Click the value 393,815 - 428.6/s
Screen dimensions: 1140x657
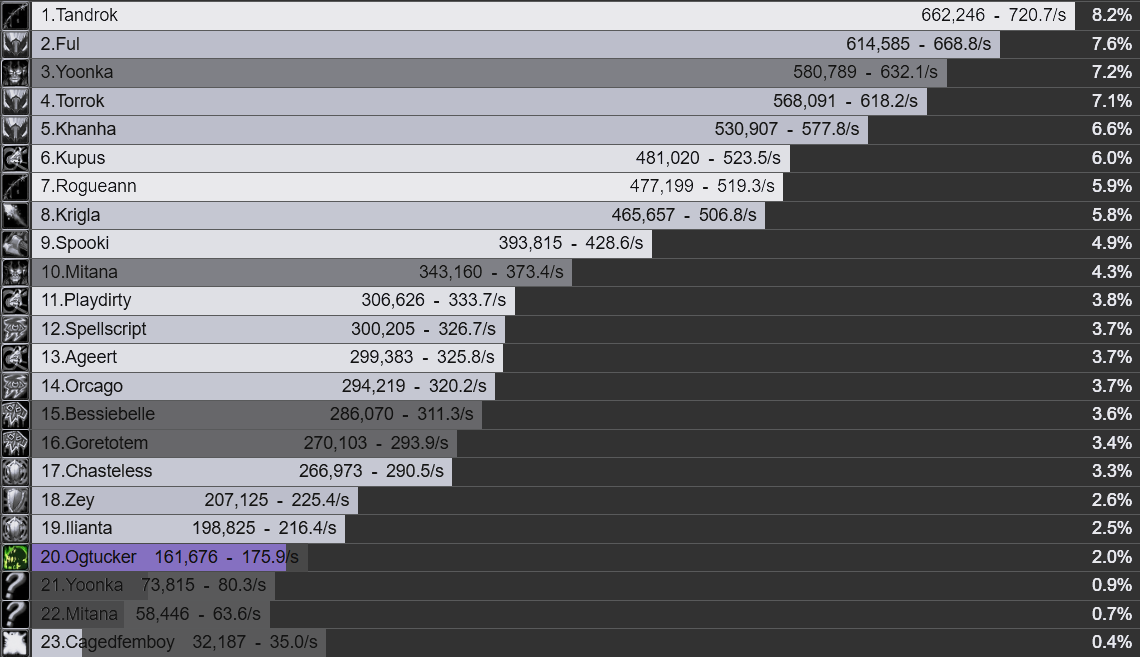pyautogui.click(x=571, y=243)
